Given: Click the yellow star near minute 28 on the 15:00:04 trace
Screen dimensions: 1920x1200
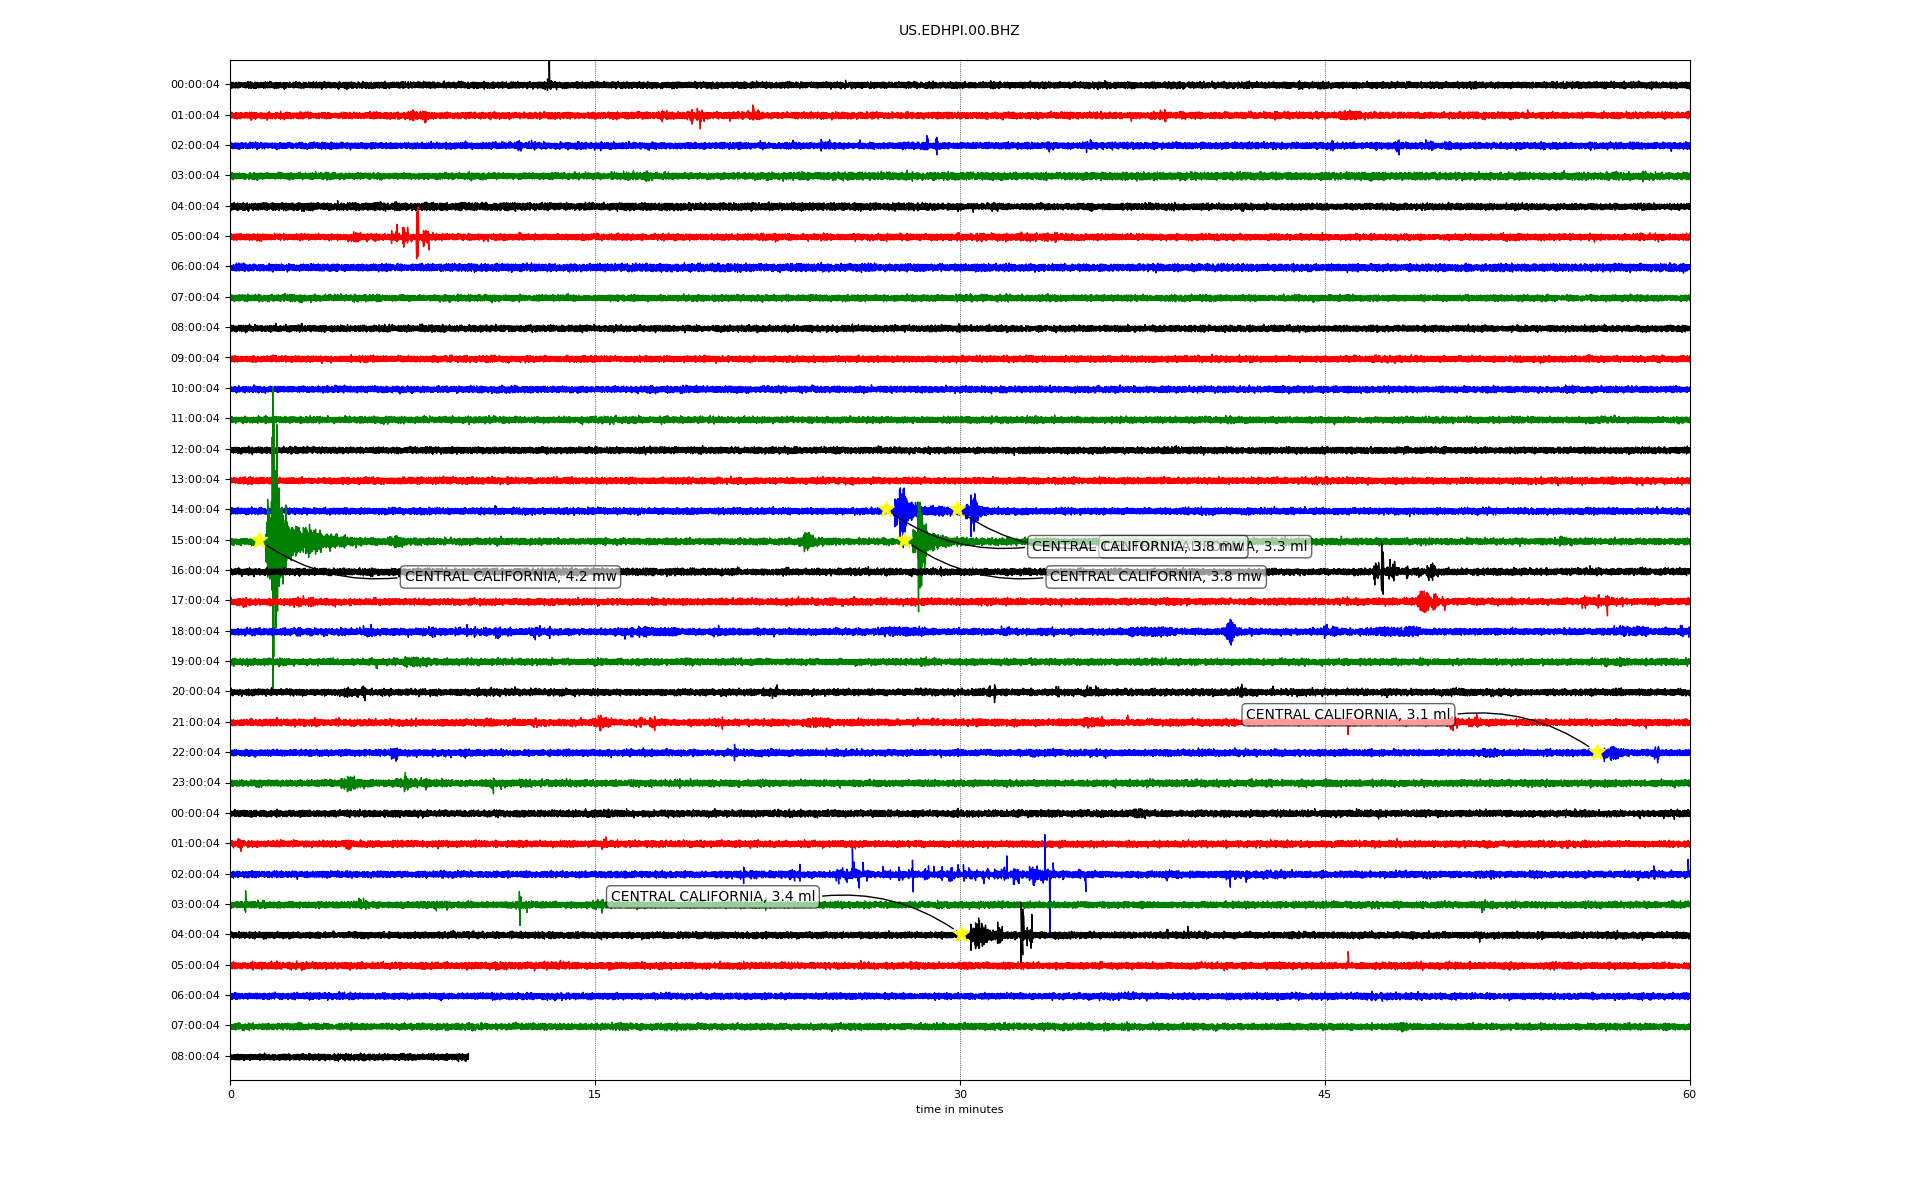Looking at the screenshot, I should [904, 541].
